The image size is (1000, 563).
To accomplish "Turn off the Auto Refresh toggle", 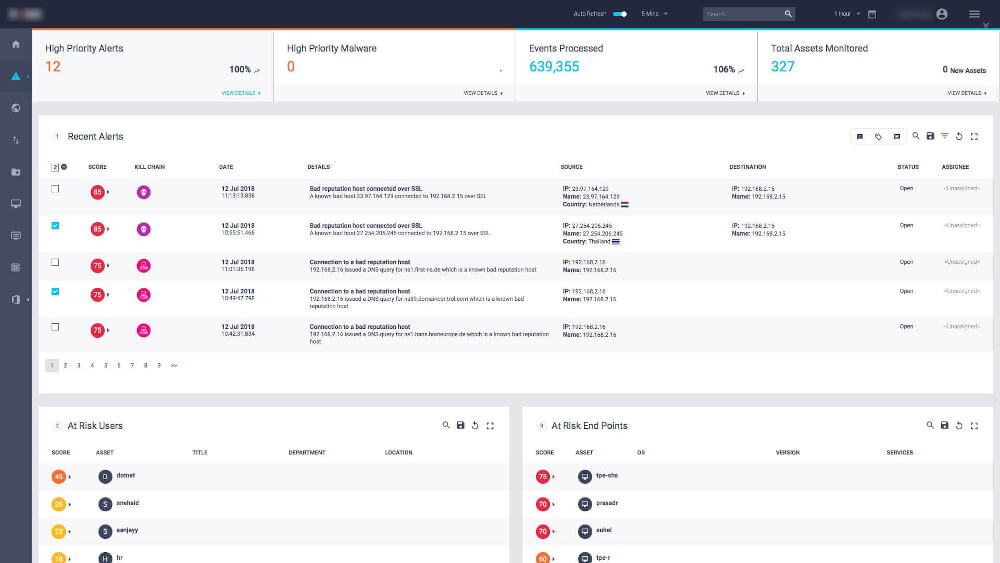I will [x=620, y=14].
